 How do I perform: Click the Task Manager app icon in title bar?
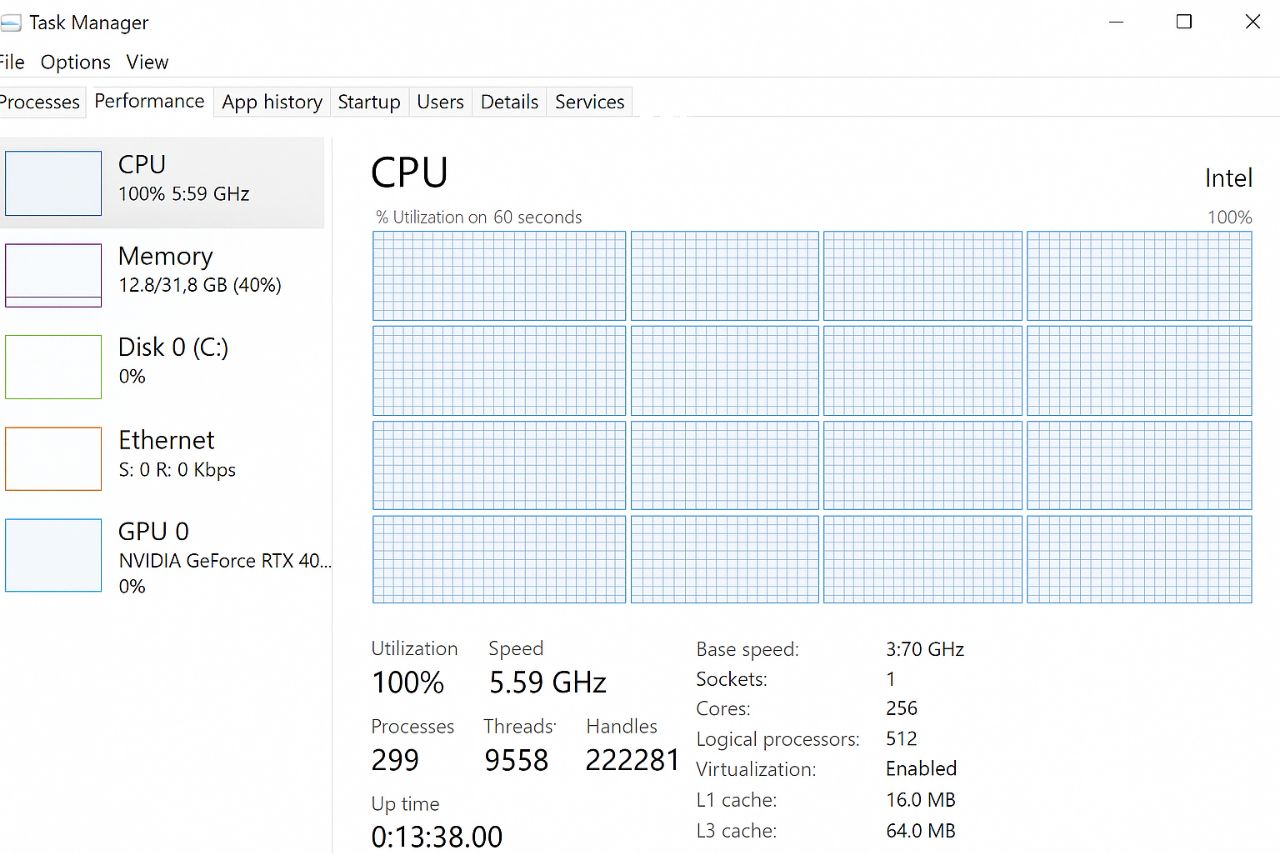(x=10, y=23)
